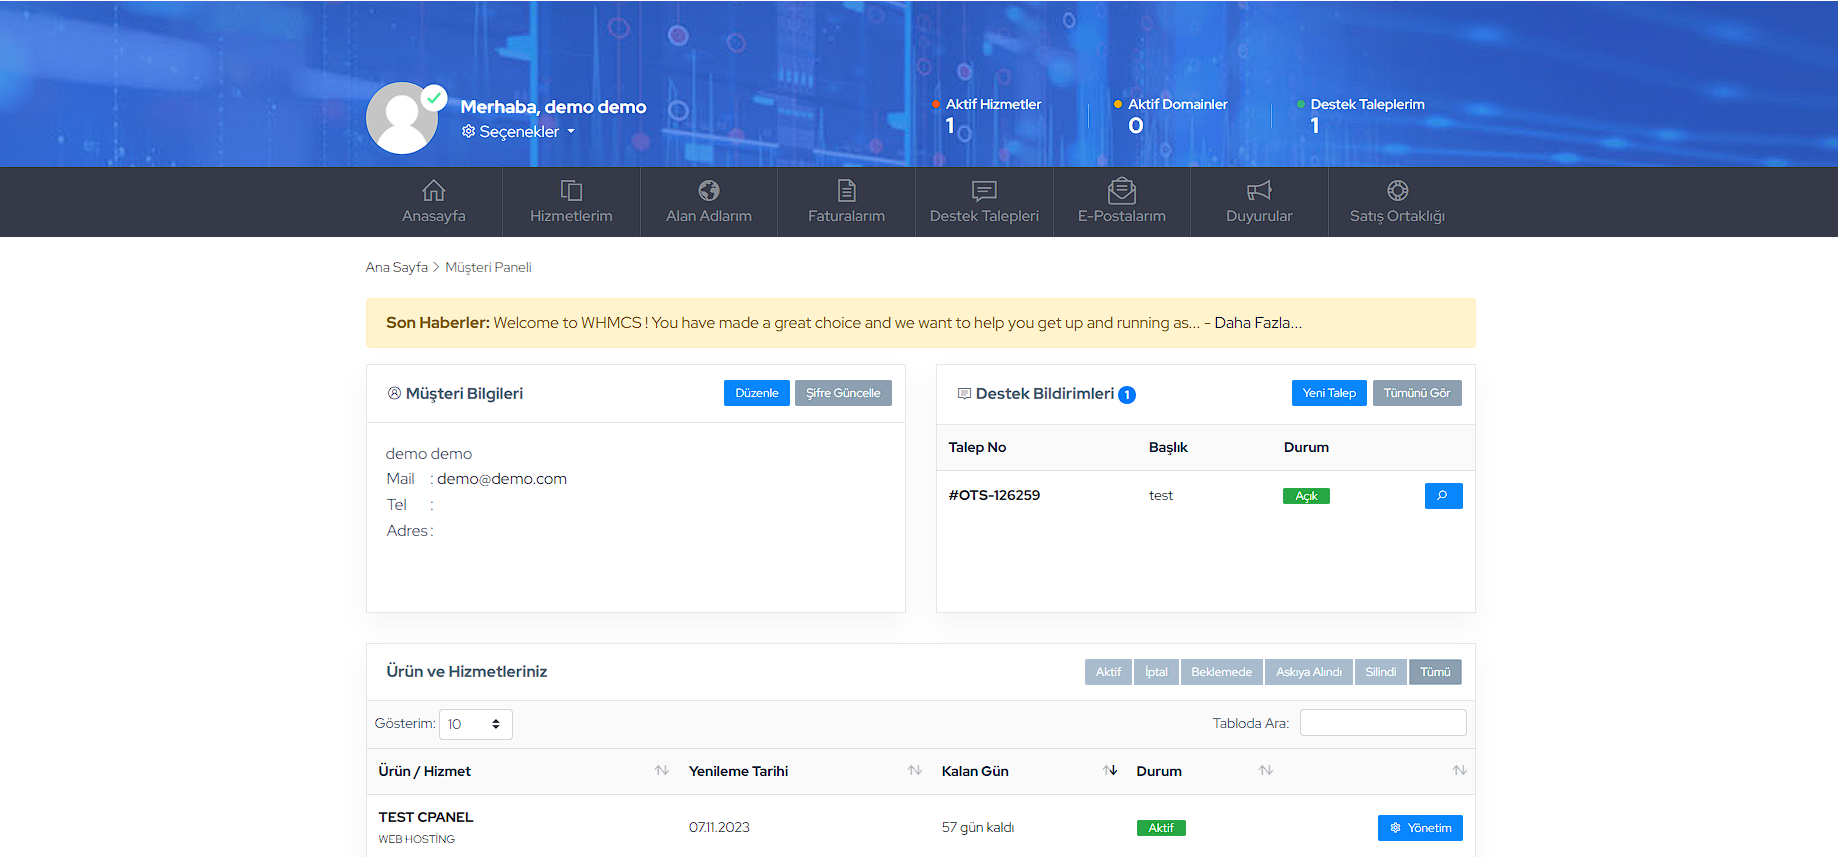The height and width of the screenshot is (857, 1838).
Task: Click the Tabloda Ara search field
Action: [1382, 723]
